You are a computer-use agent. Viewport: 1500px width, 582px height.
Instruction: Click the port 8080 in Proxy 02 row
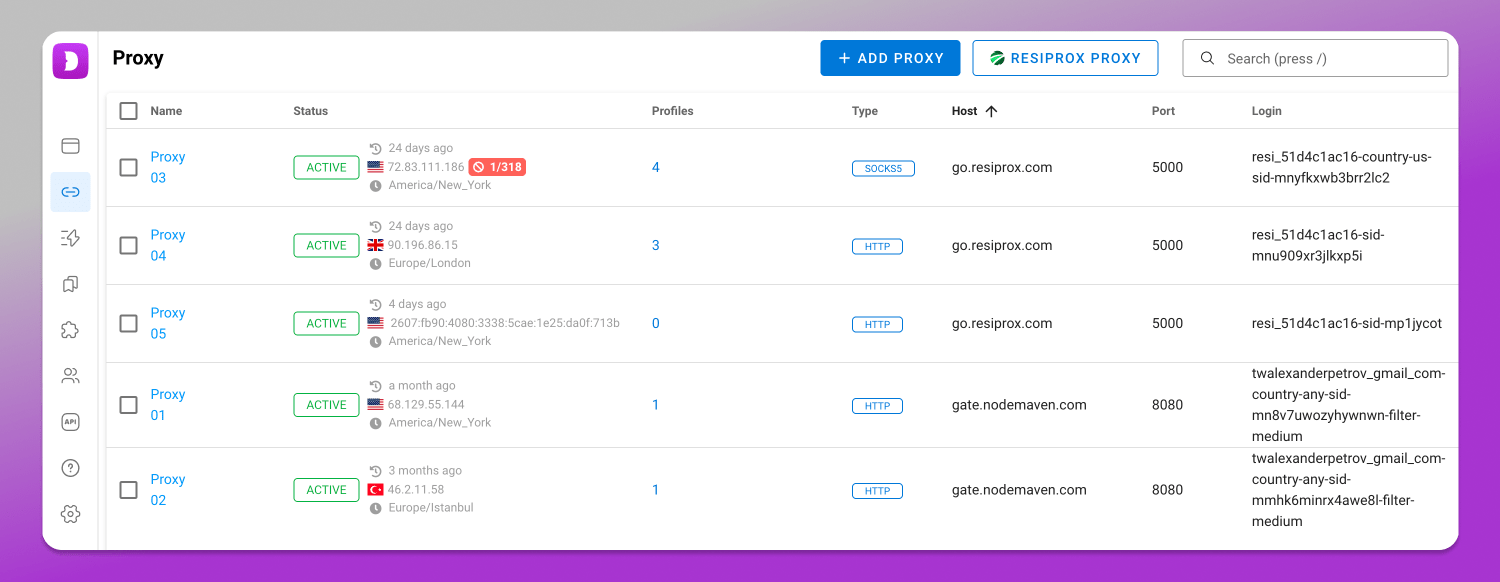[x=1167, y=490]
